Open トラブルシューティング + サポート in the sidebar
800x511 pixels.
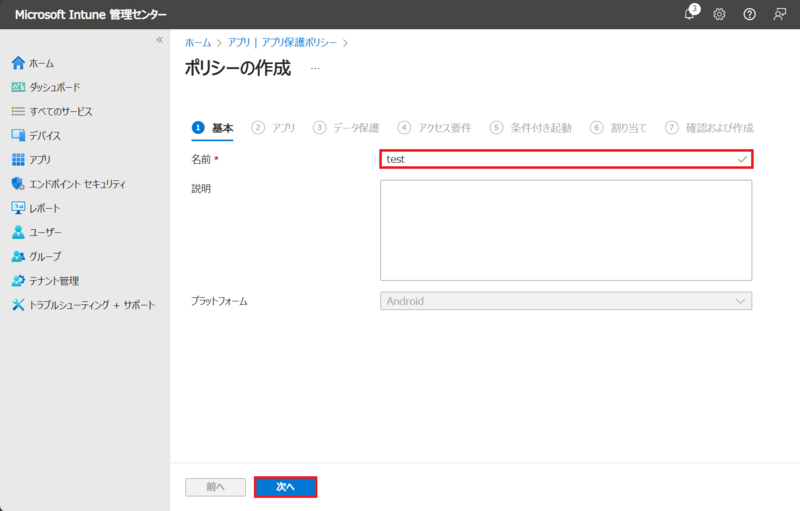(x=92, y=305)
